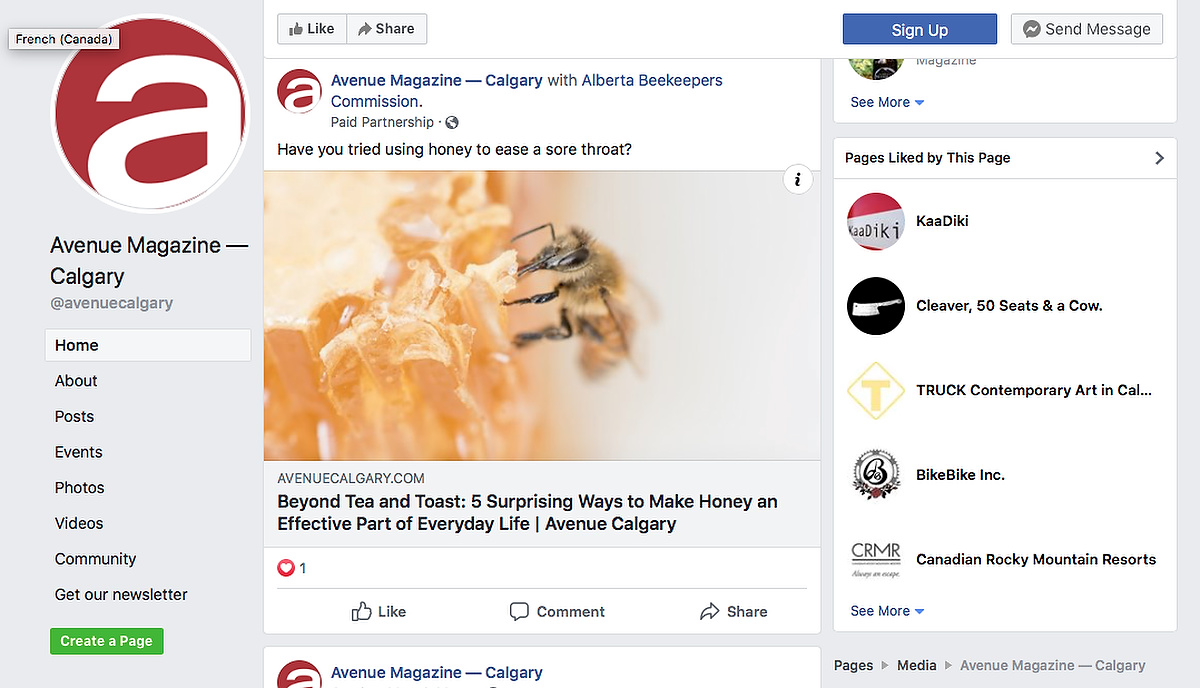Click the heart reaction icon under the post
This screenshot has height=688, width=1200.
point(286,568)
